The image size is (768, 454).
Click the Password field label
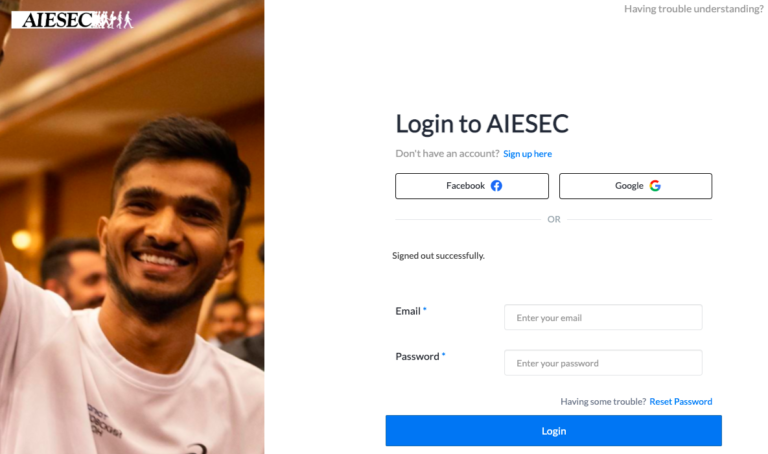417,357
